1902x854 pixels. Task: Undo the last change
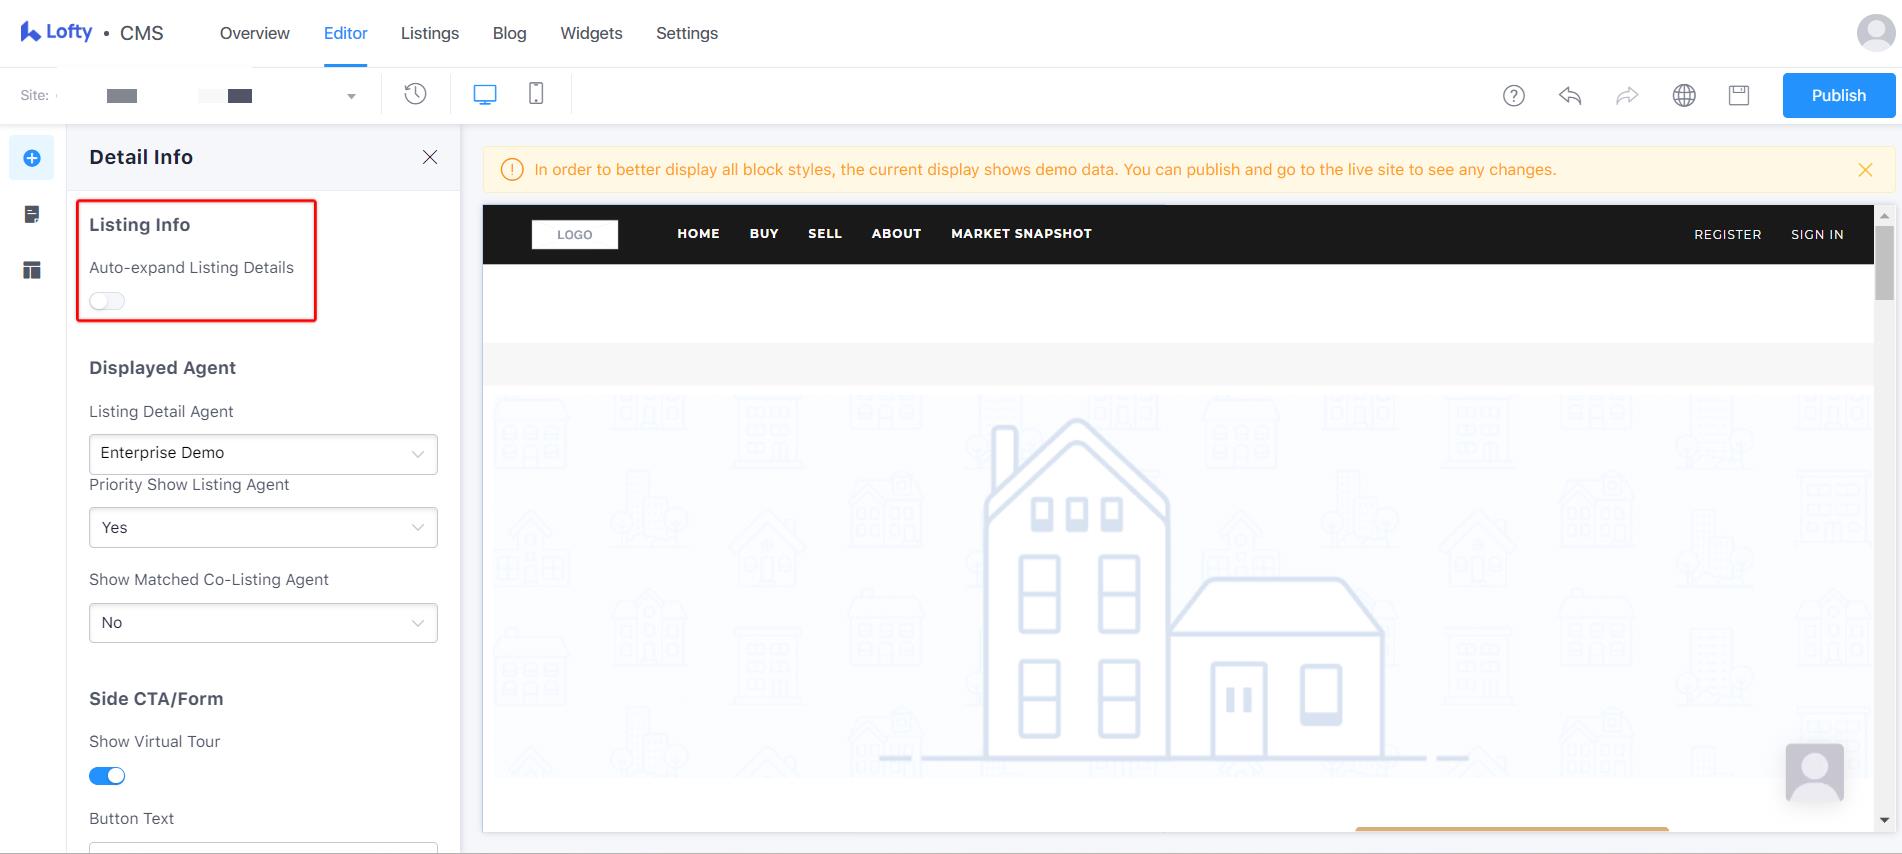(1570, 95)
